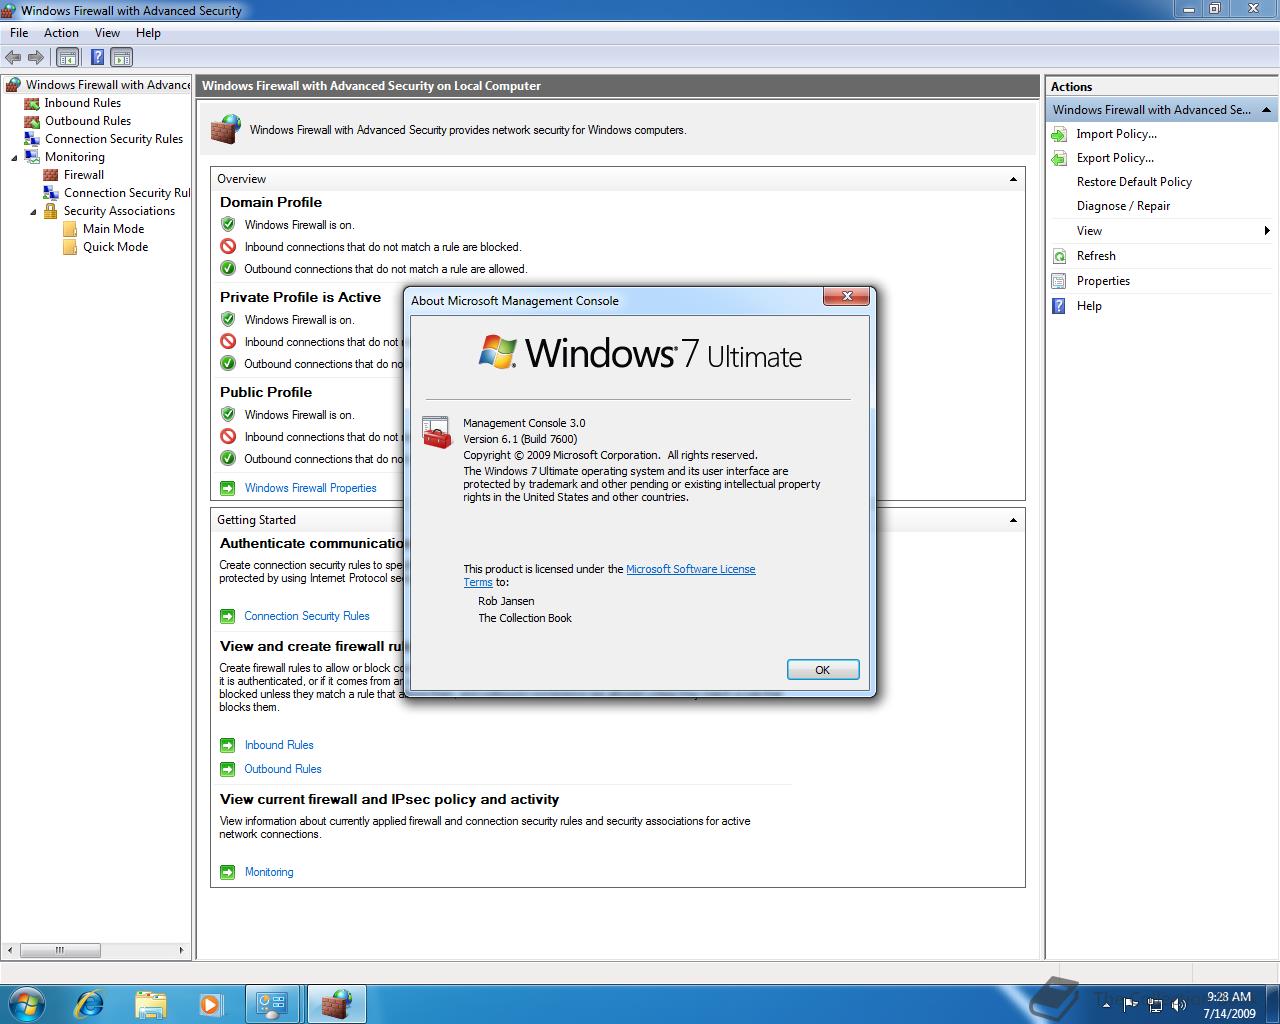Open Properties from the Actions pane
1280x1024 pixels.
[x=1103, y=281]
